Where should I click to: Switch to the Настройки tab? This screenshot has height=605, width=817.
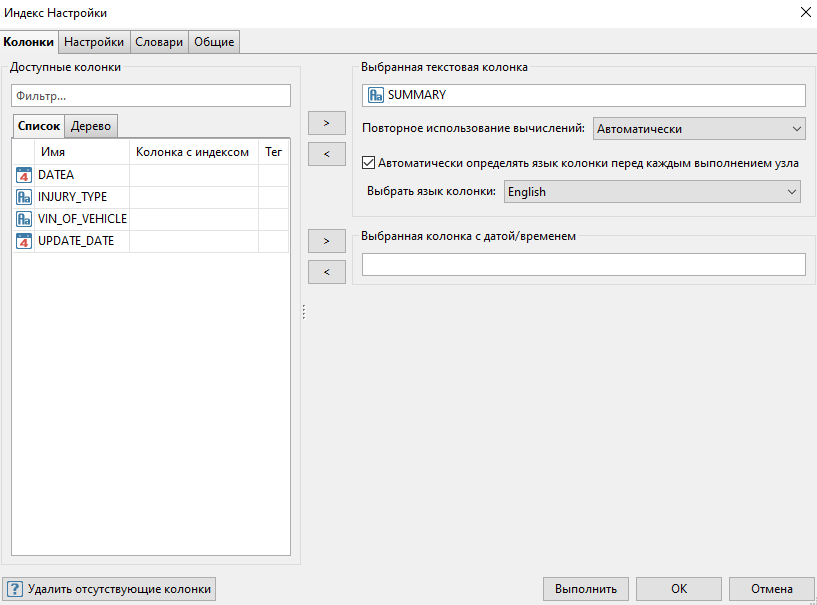(x=94, y=42)
